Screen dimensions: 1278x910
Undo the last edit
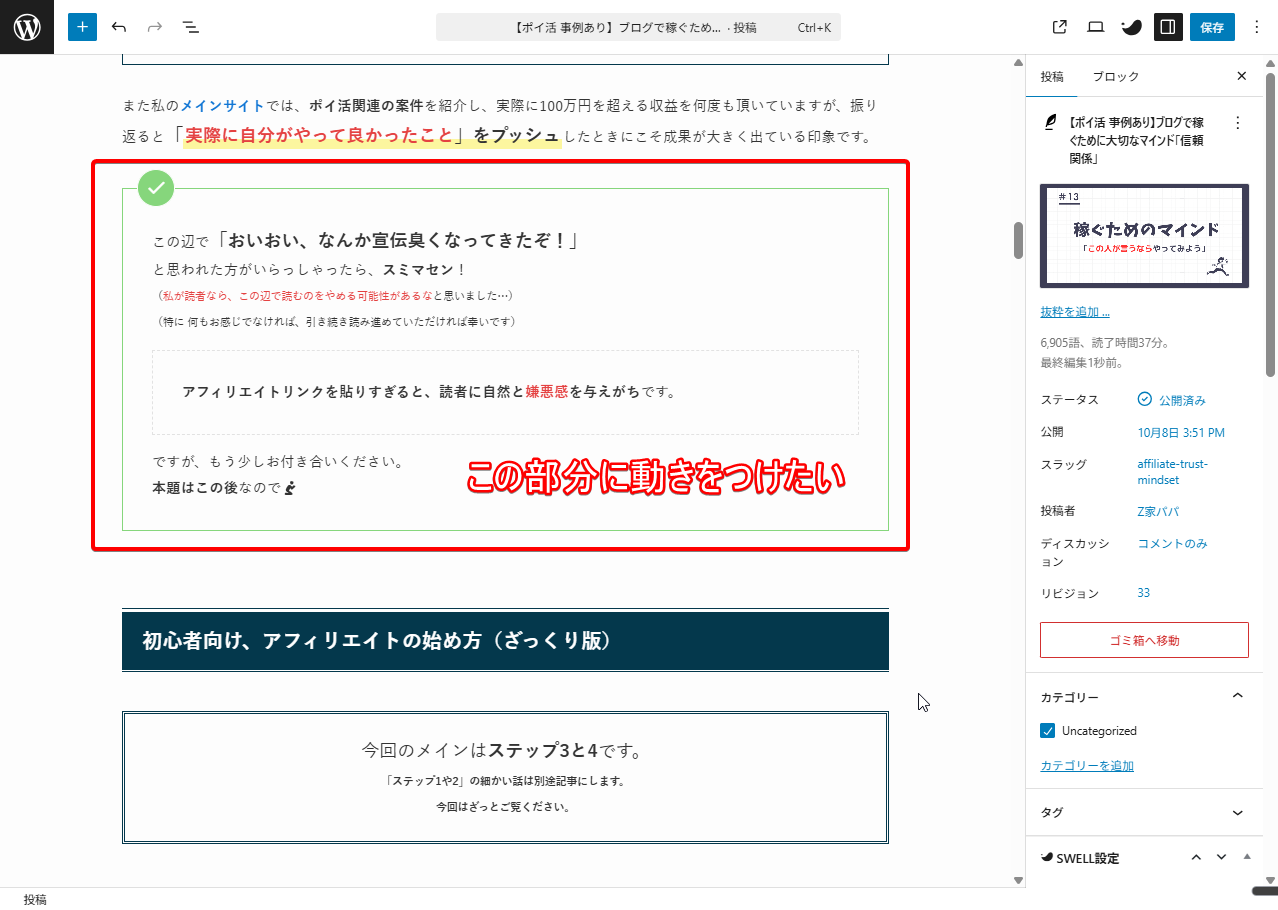[119, 27]
